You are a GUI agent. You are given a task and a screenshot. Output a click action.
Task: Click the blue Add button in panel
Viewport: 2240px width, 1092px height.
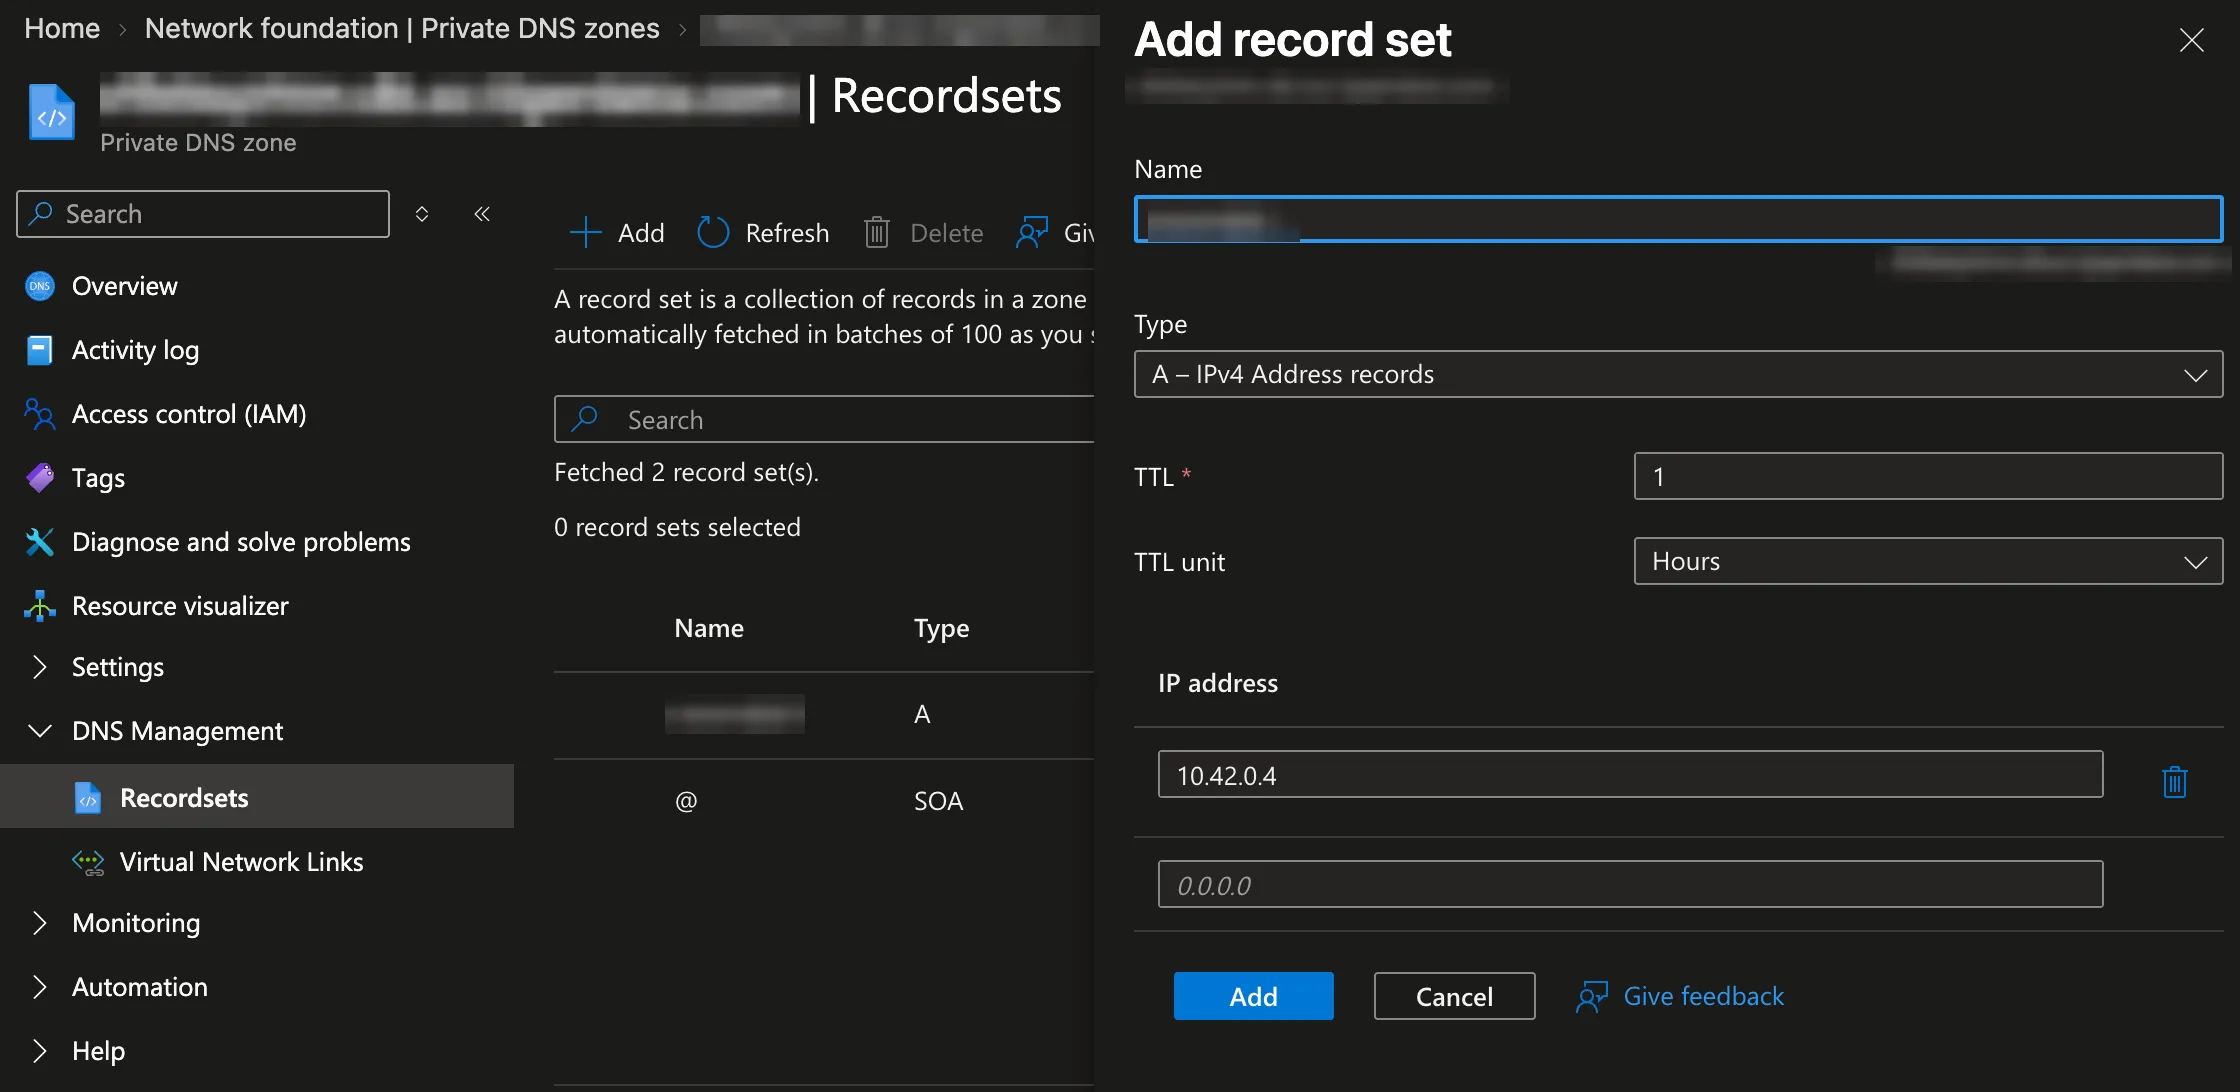coord(1253,996)
